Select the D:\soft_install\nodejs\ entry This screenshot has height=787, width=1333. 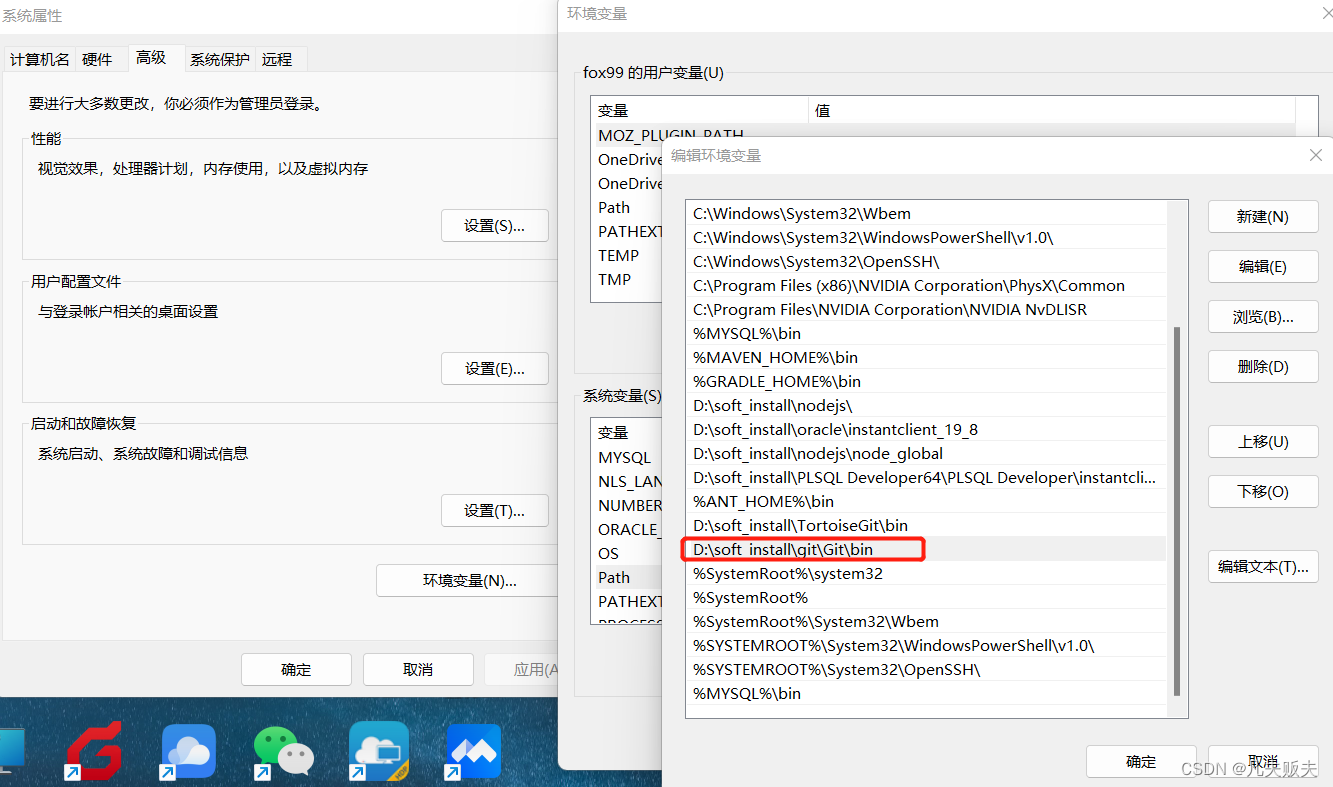coord(926,405)
